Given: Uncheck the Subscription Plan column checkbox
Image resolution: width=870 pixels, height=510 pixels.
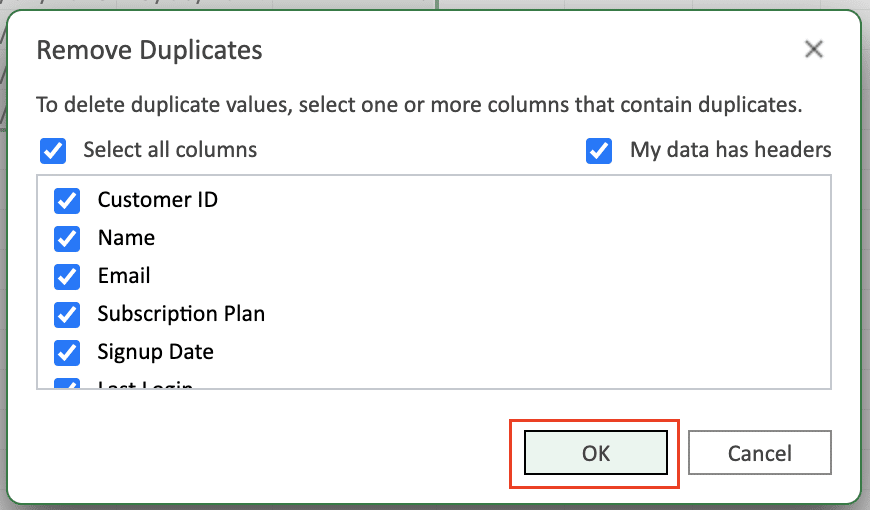Looking at the screenshot, I should coord(67,315).
